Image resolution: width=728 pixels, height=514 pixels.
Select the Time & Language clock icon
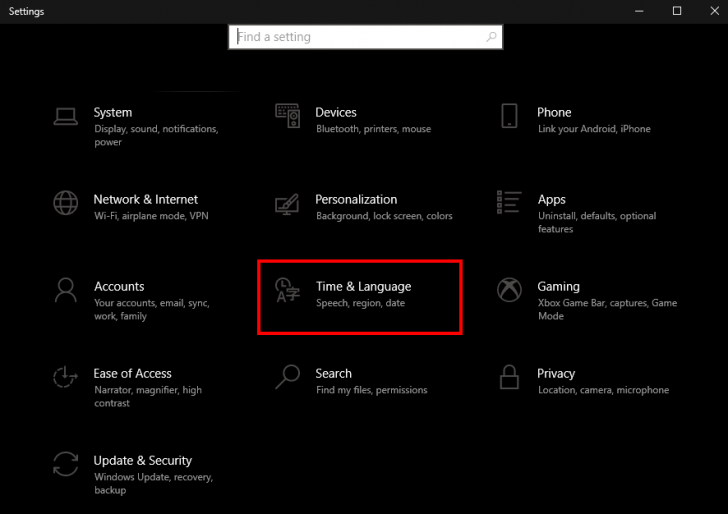288,290
